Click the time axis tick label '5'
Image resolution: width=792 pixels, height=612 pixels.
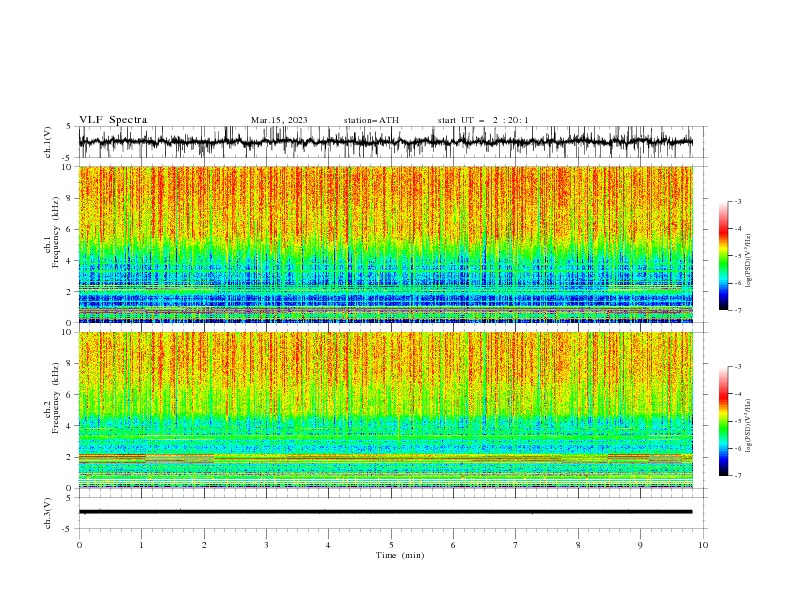point(391,545)
